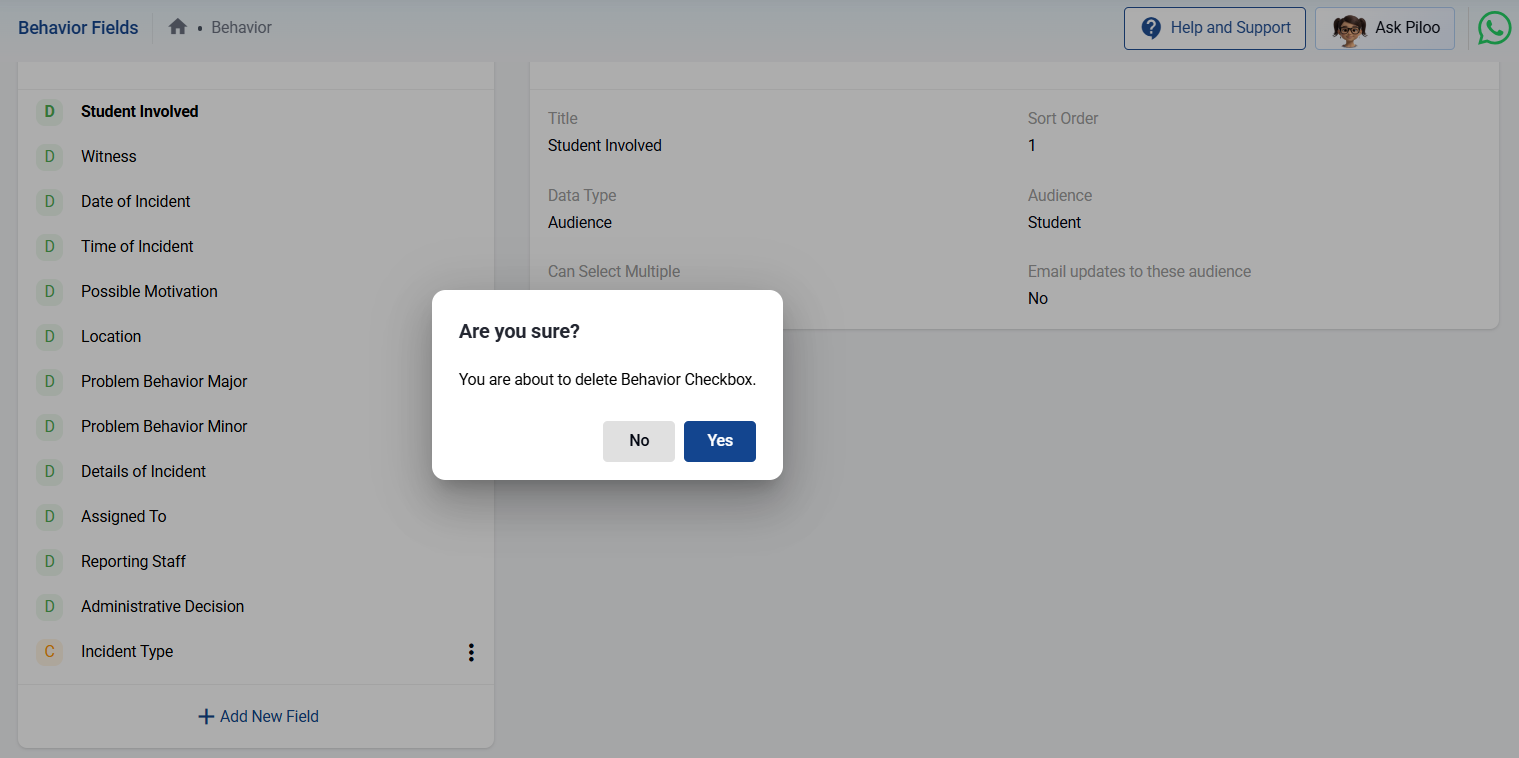
Task: Click Piloo avatar image
Action: (1349, 29)
